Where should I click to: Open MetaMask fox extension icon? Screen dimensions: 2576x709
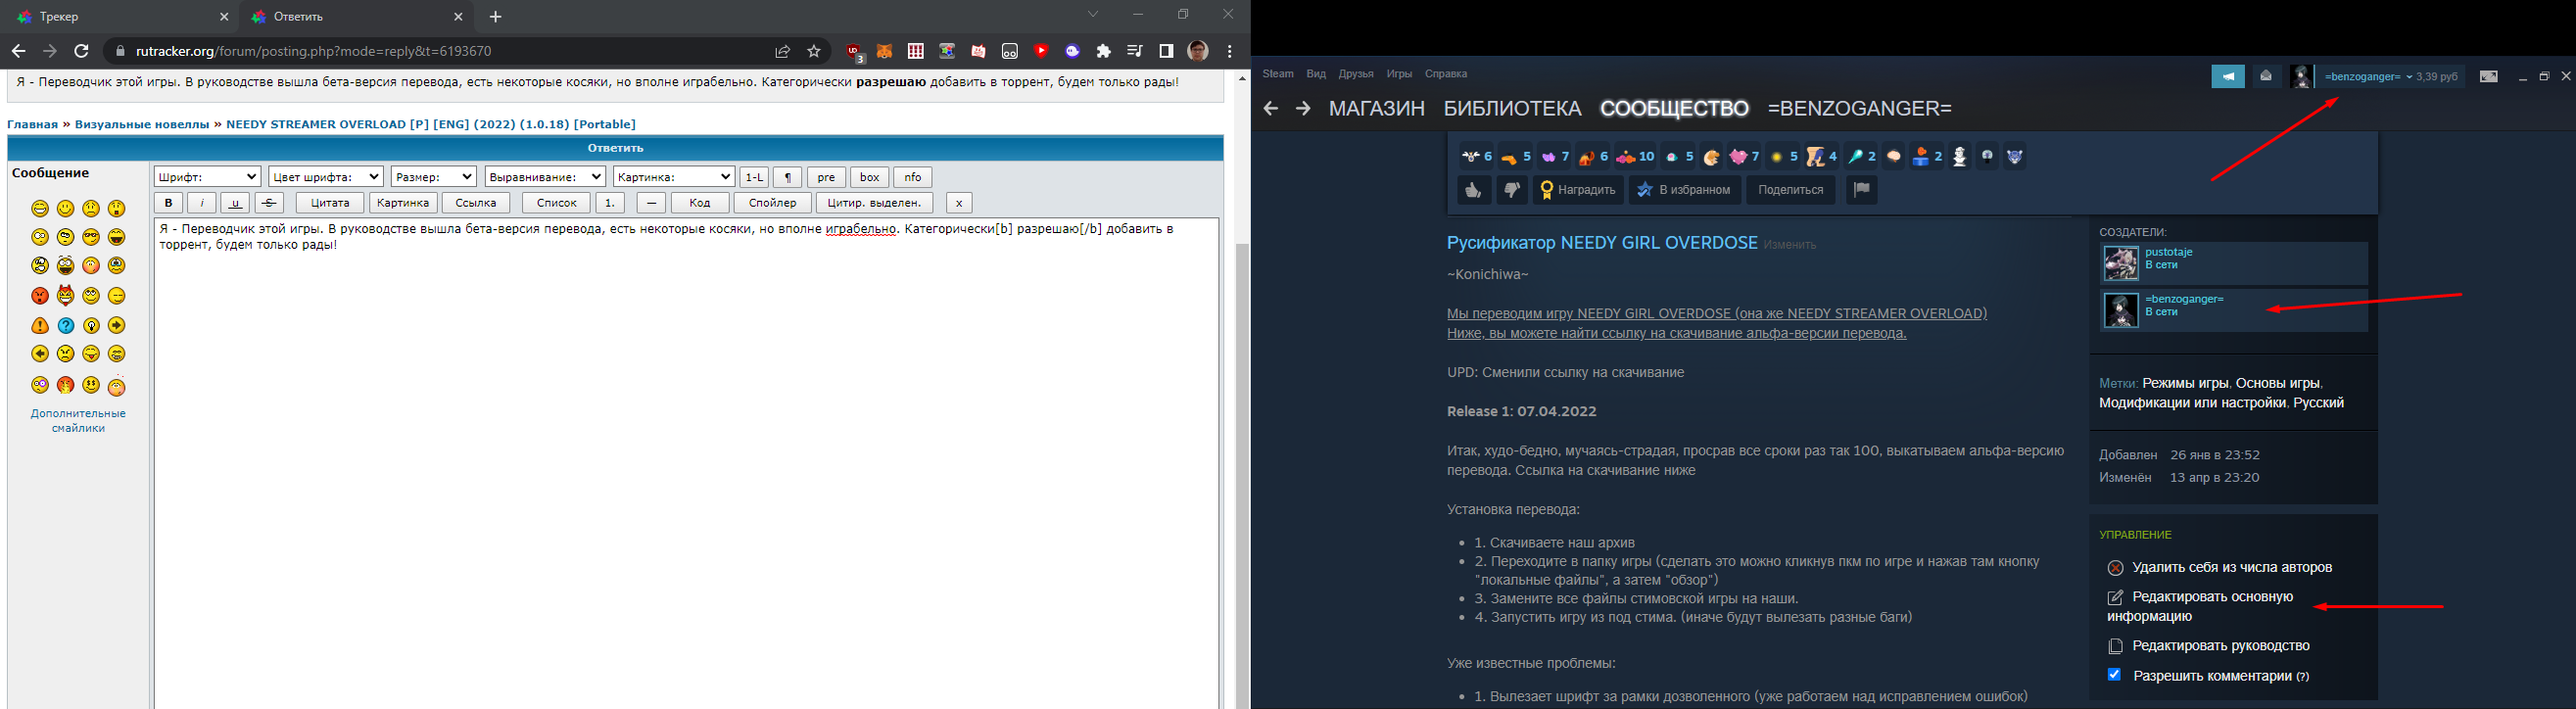point(884,51)
